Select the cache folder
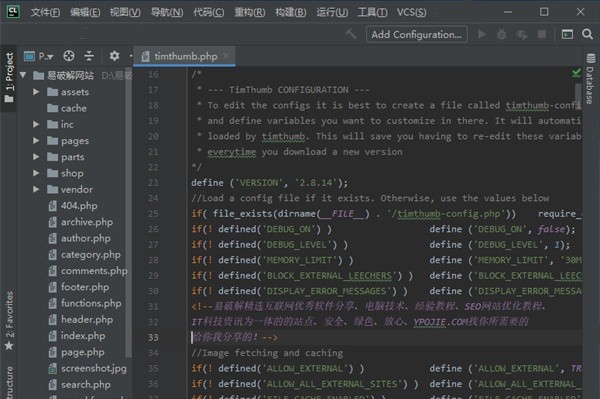Image resolution: width=600 pixels, height=399 pixels. click(73, 108)
